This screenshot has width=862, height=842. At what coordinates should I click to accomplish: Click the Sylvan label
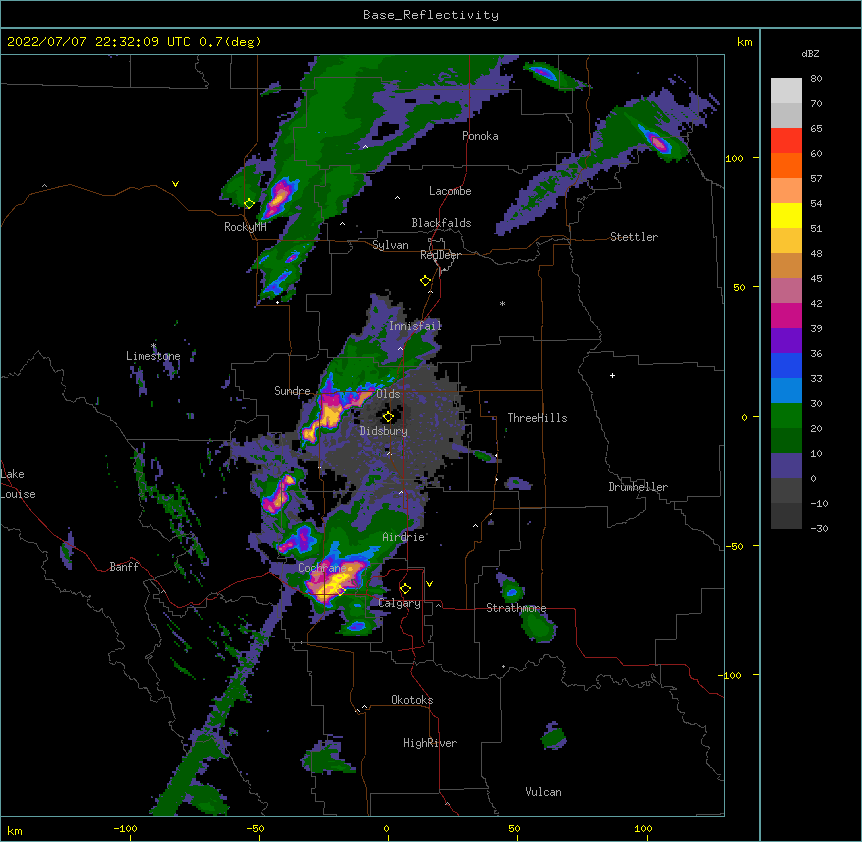[x=390, y=245]
